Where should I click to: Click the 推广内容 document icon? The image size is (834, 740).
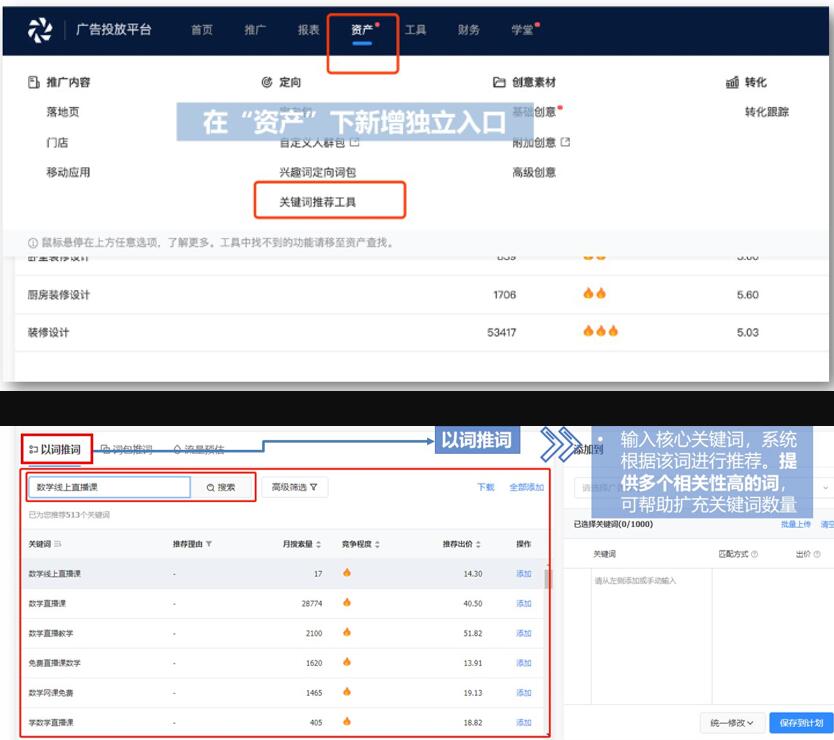(x=34, y=82)
